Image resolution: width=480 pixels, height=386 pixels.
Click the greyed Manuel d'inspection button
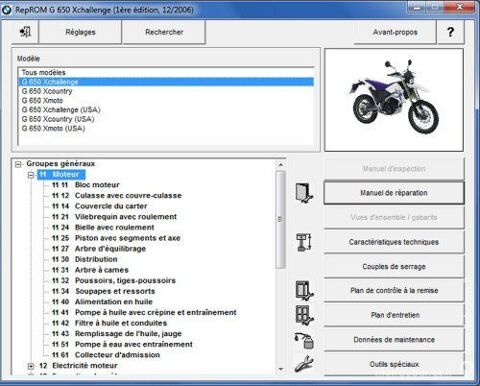394,169
